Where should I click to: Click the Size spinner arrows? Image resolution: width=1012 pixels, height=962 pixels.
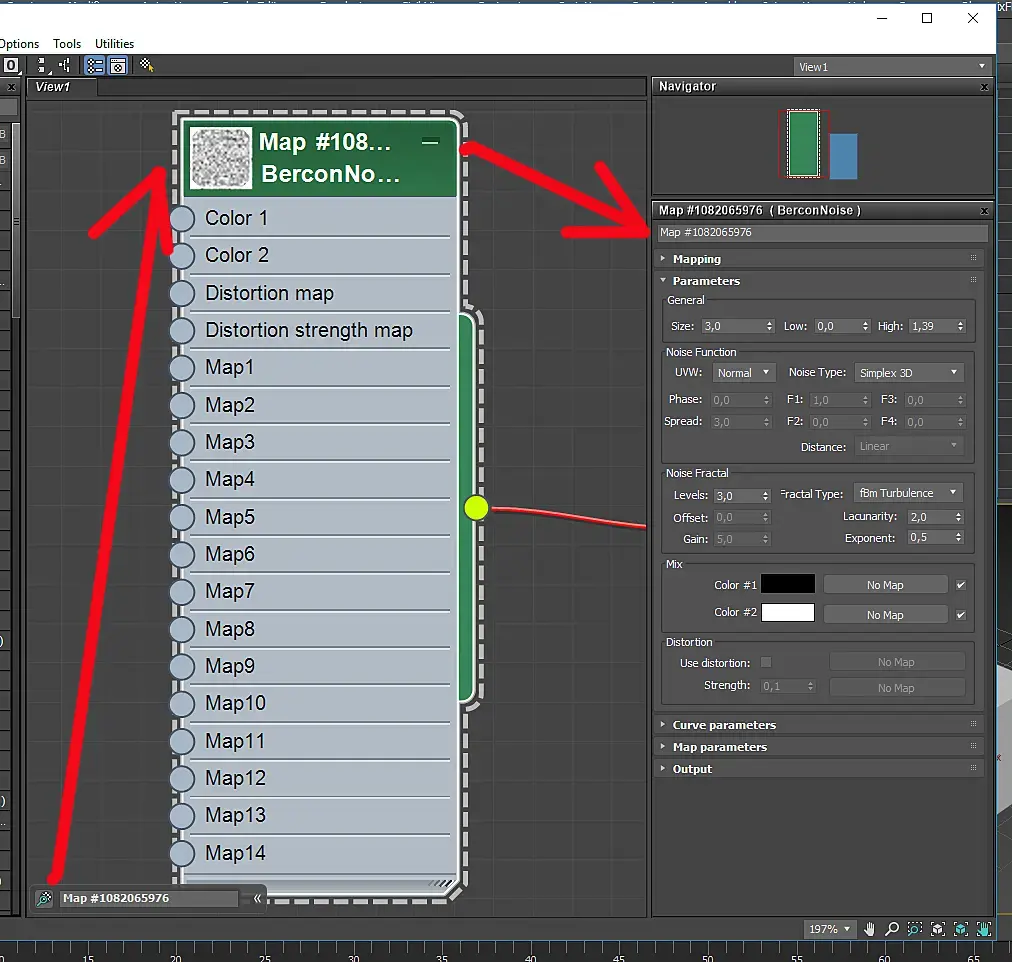coord(769,326)
